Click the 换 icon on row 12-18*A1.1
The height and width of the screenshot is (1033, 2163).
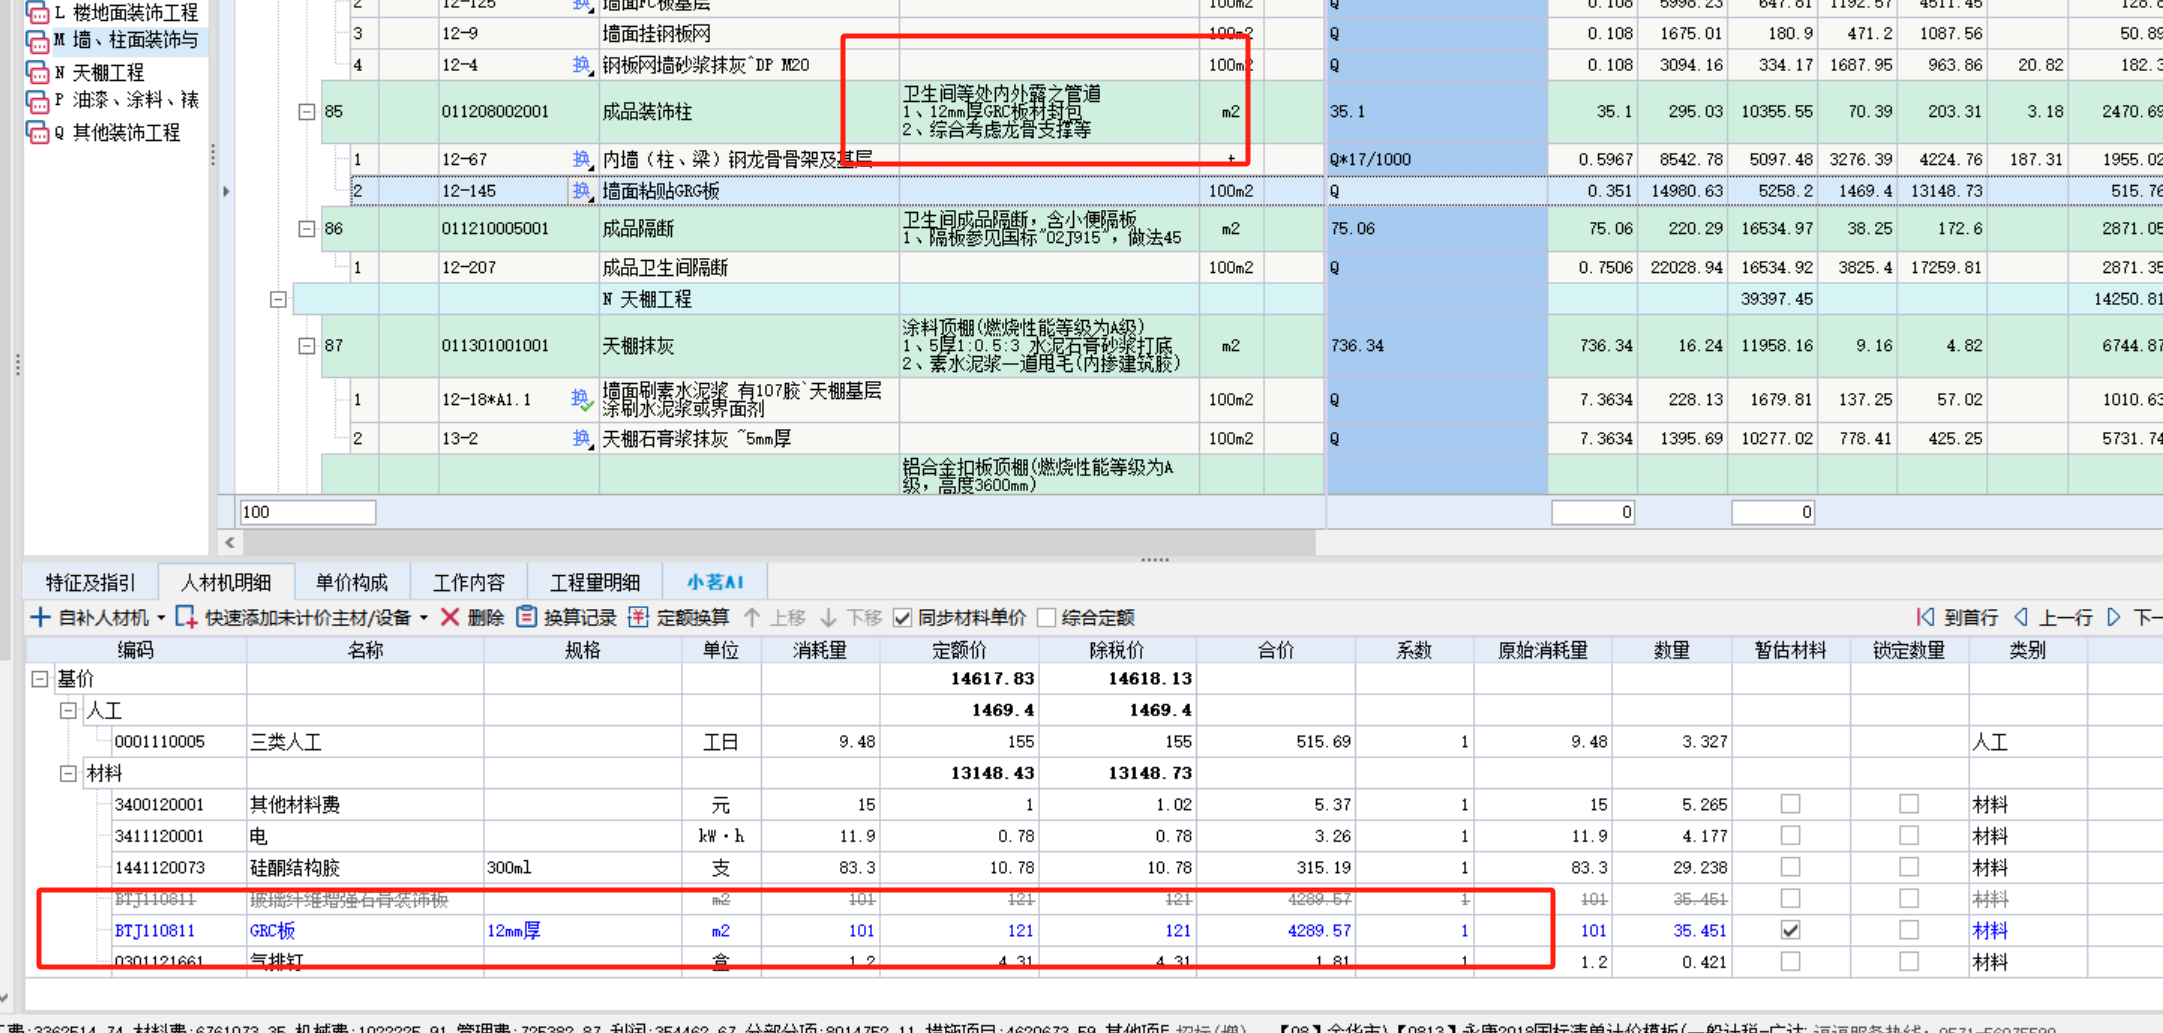point(582,400)
